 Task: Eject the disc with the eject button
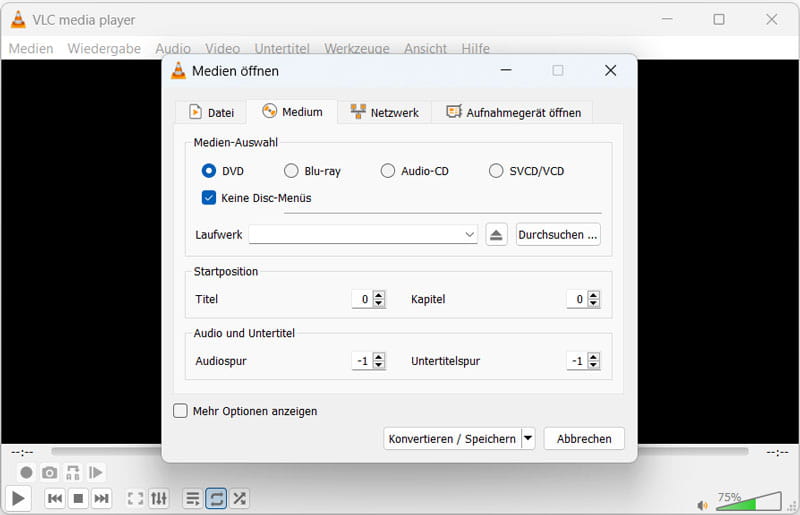point(496,235)
